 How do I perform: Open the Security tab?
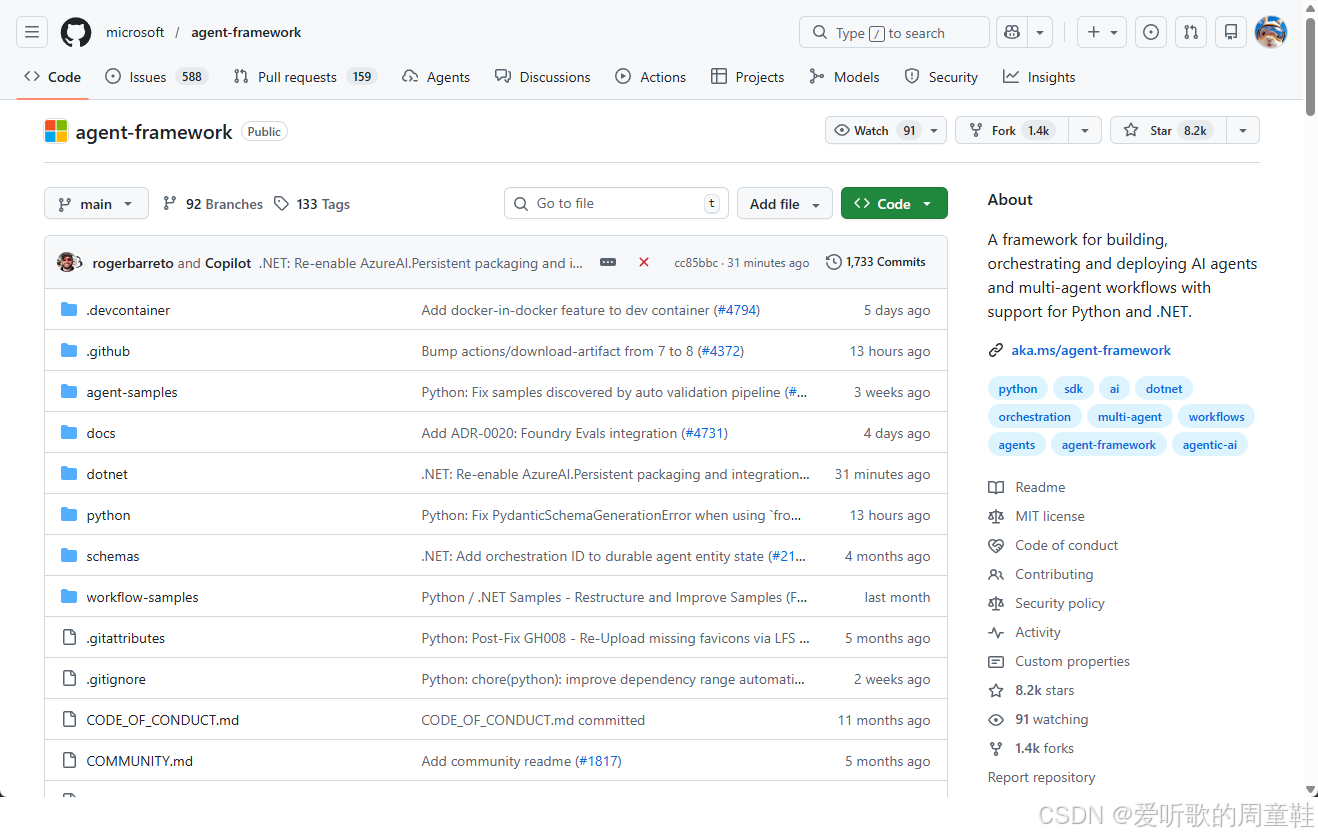coord(941,77)
